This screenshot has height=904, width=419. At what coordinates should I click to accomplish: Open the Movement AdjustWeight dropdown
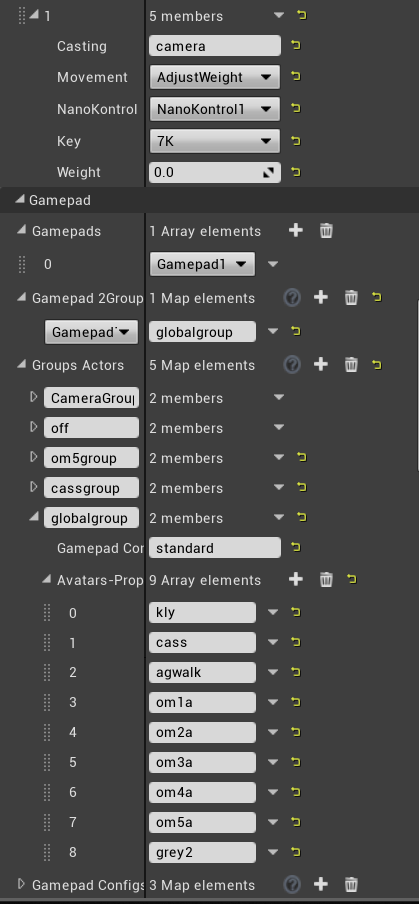(x=214, y=77)
